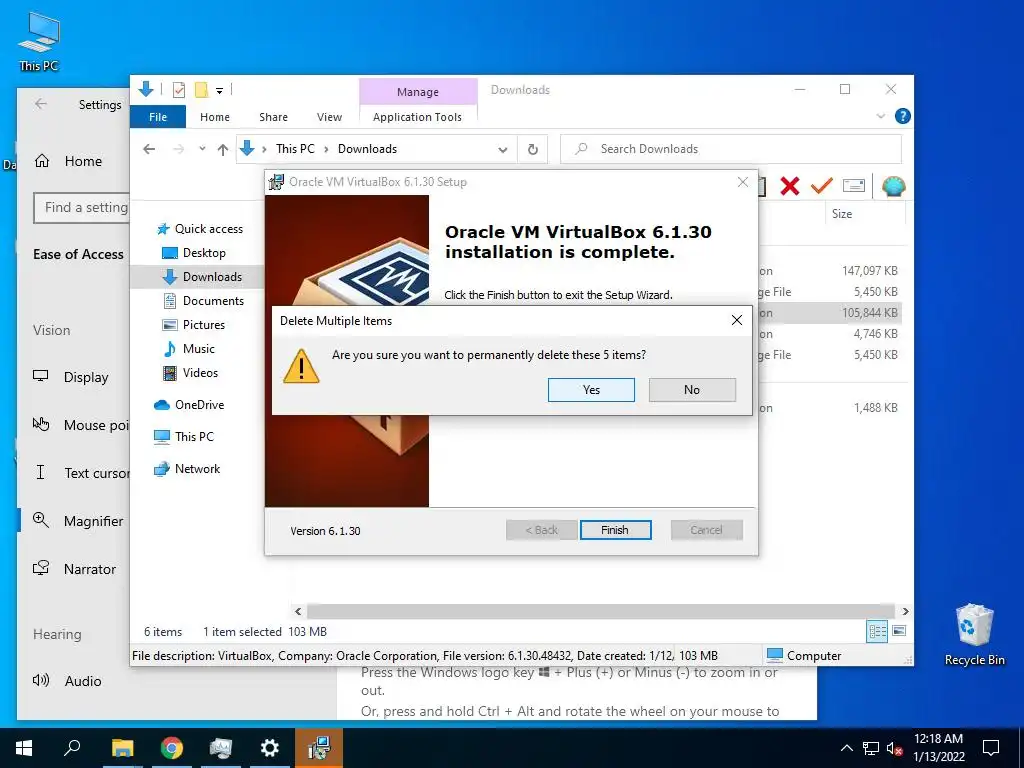Viewport: 1024px width, 768px height.
Task: Open Narrator in Settings sidebar
Action: pyautogui.click(x=75, y=569)
